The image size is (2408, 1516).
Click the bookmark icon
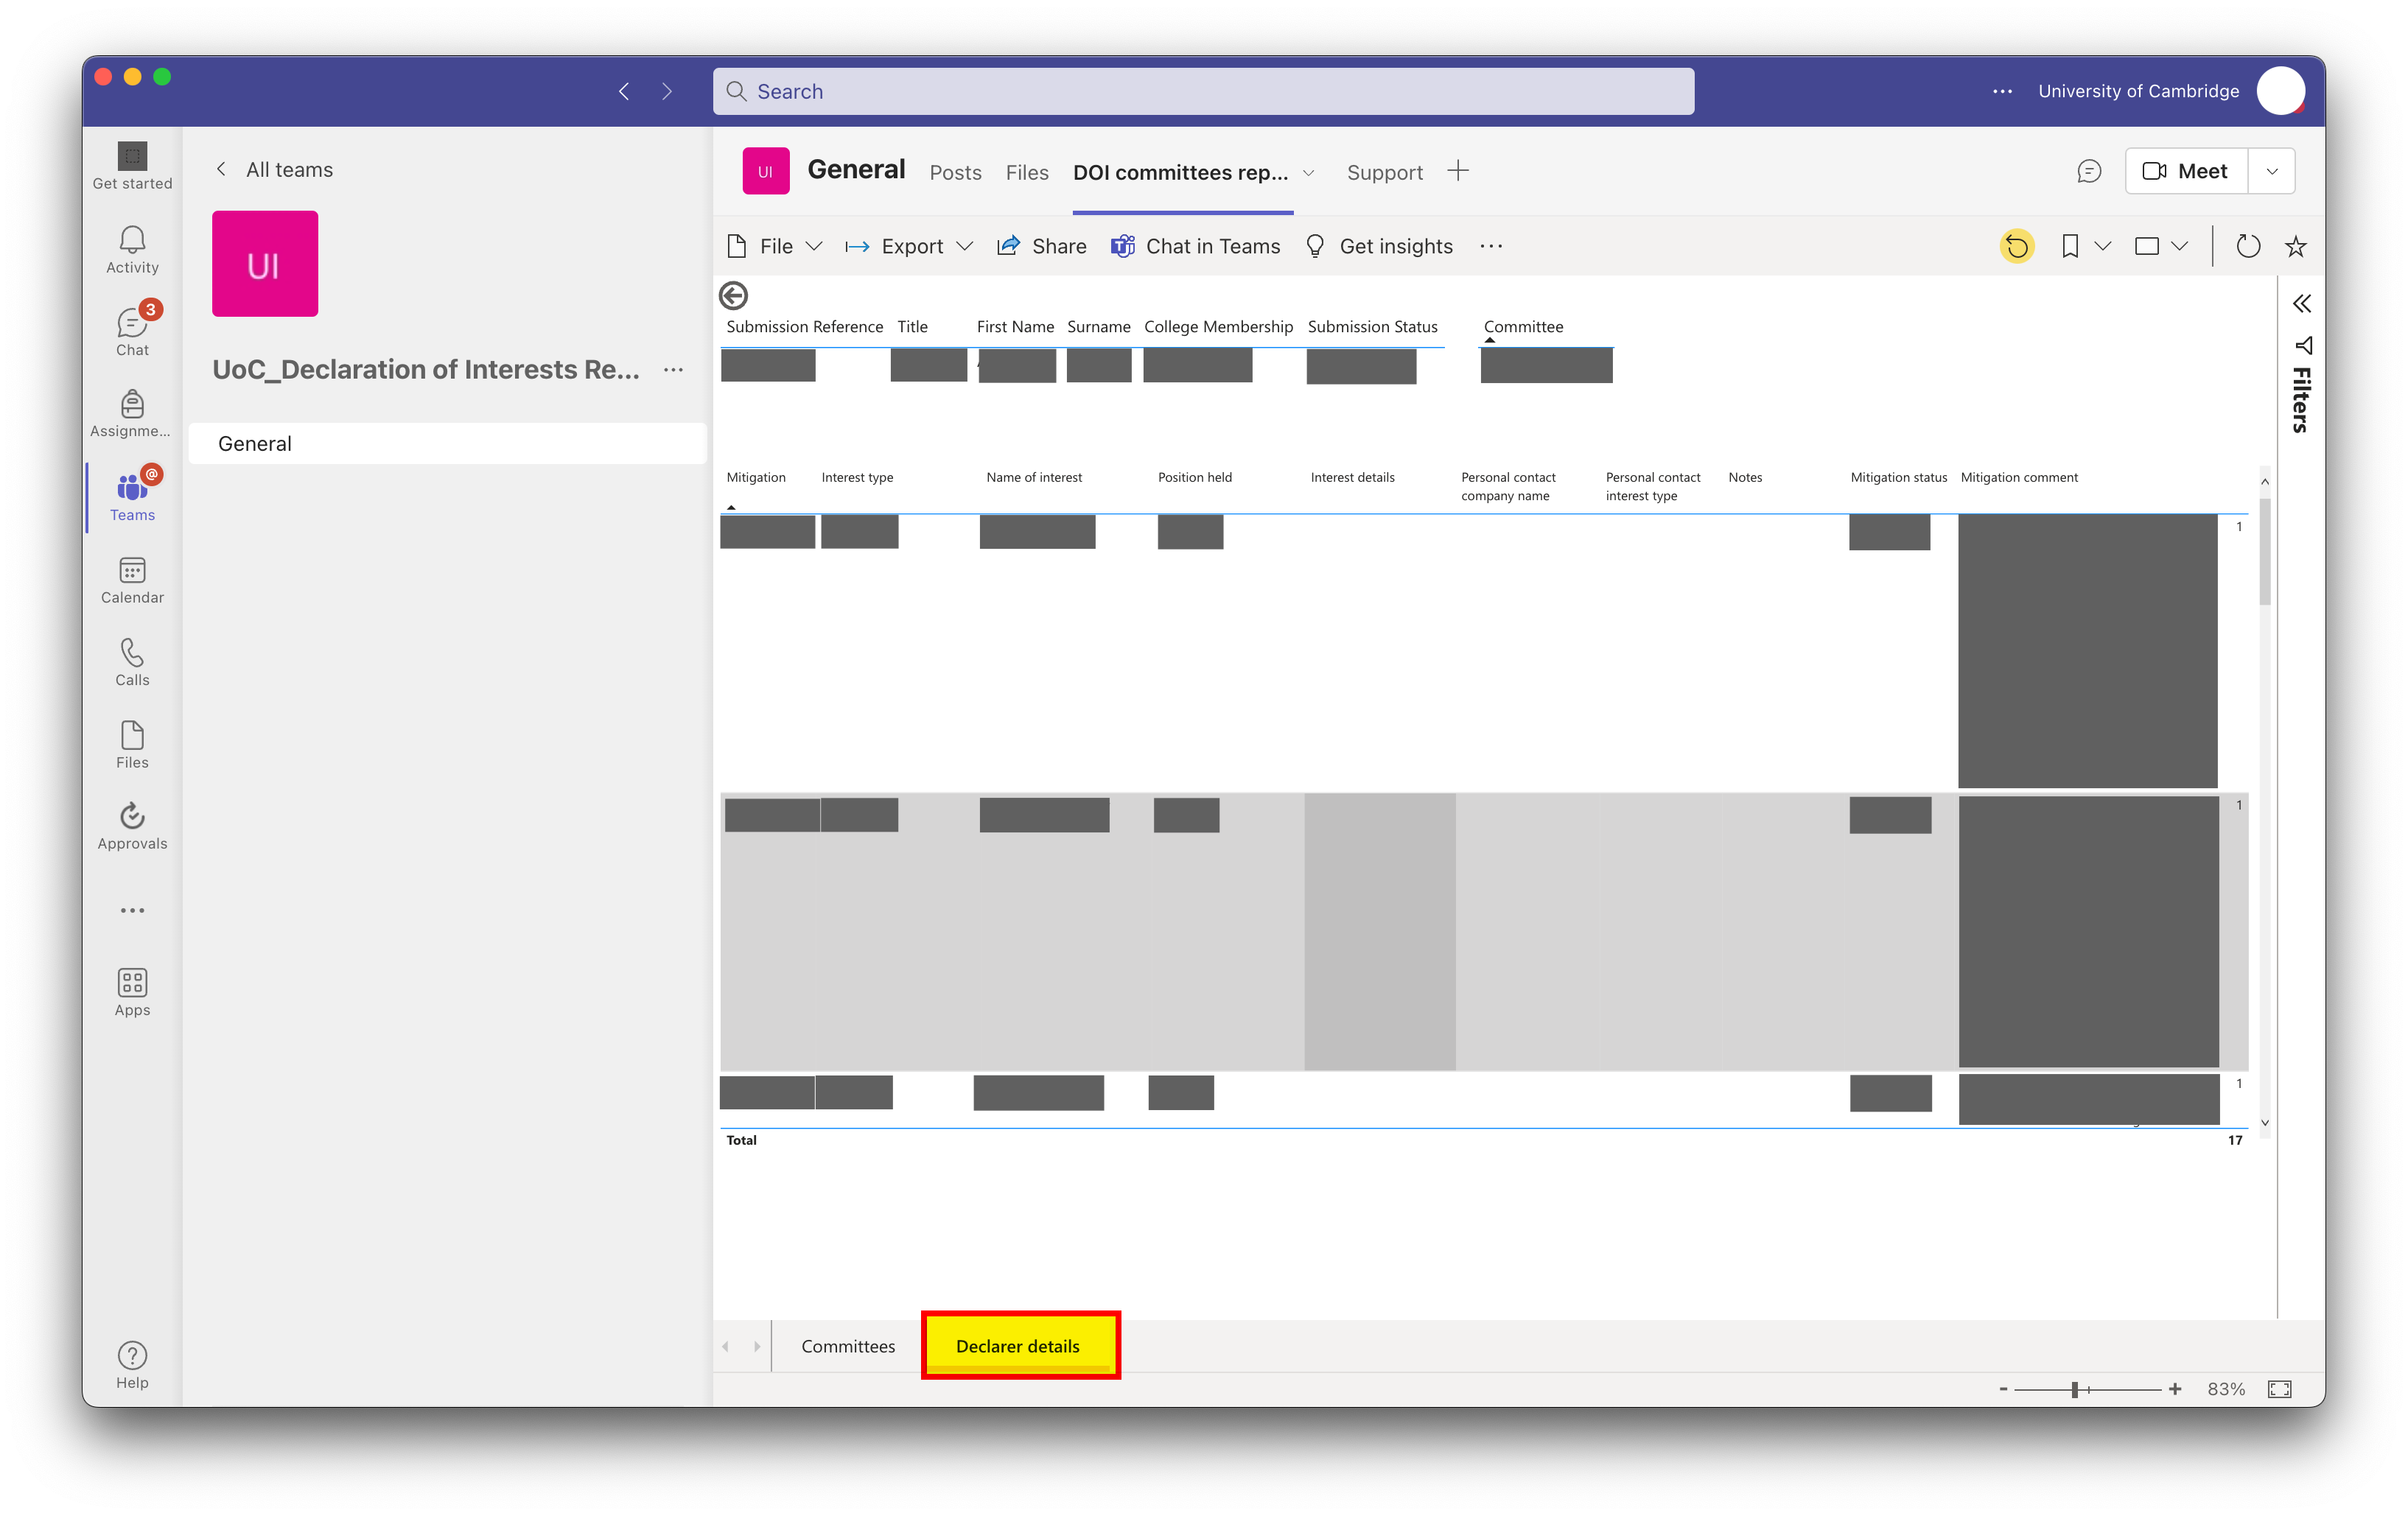pos(2070,246)
